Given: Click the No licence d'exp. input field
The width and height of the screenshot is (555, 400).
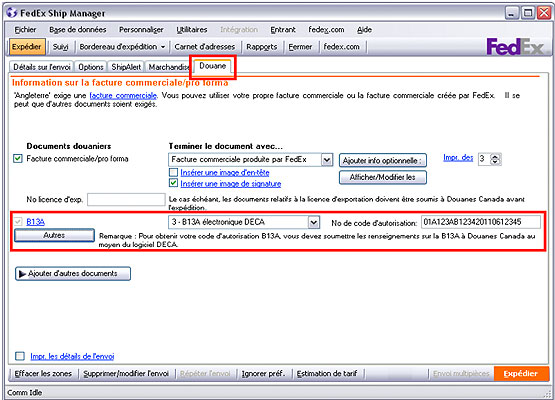Looking at the screenshot, I should 126,199.
